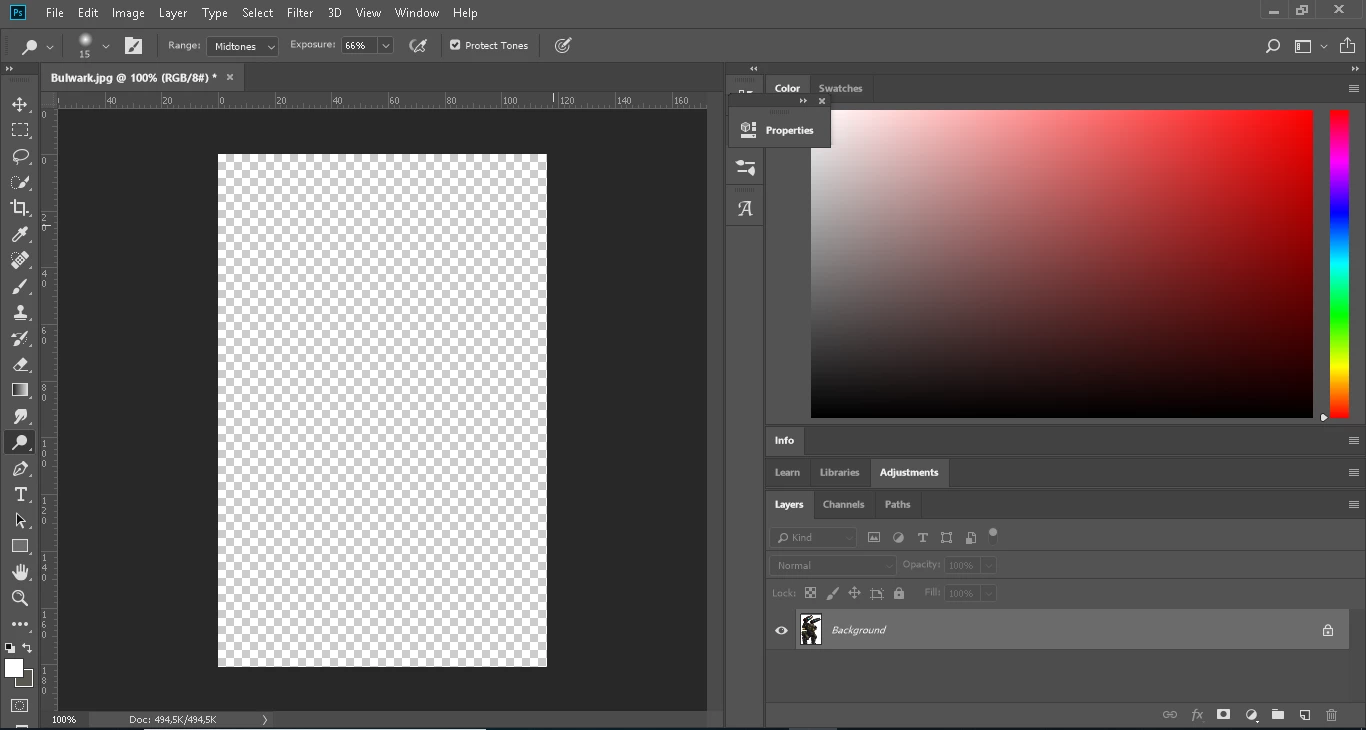Viewport: 1366px width, 730px height.
Task: Select the Hand tool
Action: [x=20, y=572]
